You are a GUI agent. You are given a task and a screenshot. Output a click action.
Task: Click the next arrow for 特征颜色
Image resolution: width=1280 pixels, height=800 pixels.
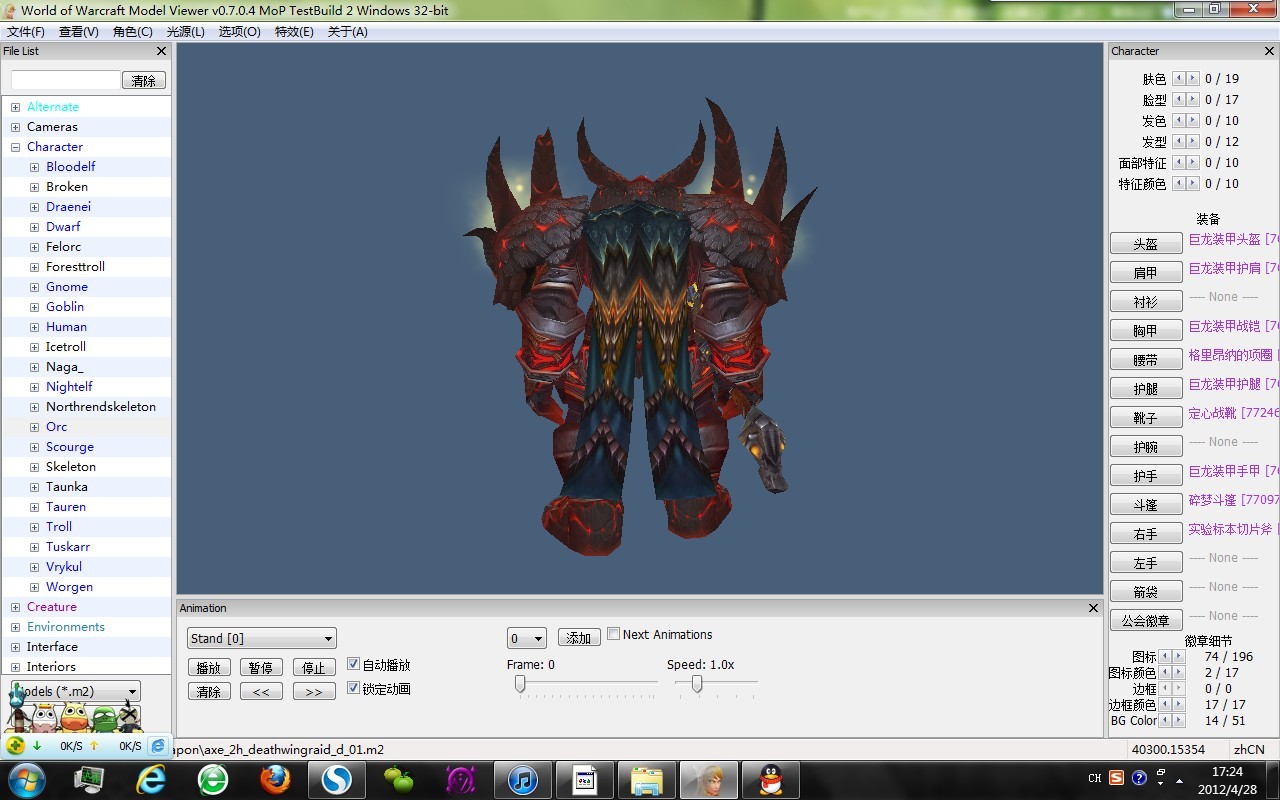coord(1193,183)
